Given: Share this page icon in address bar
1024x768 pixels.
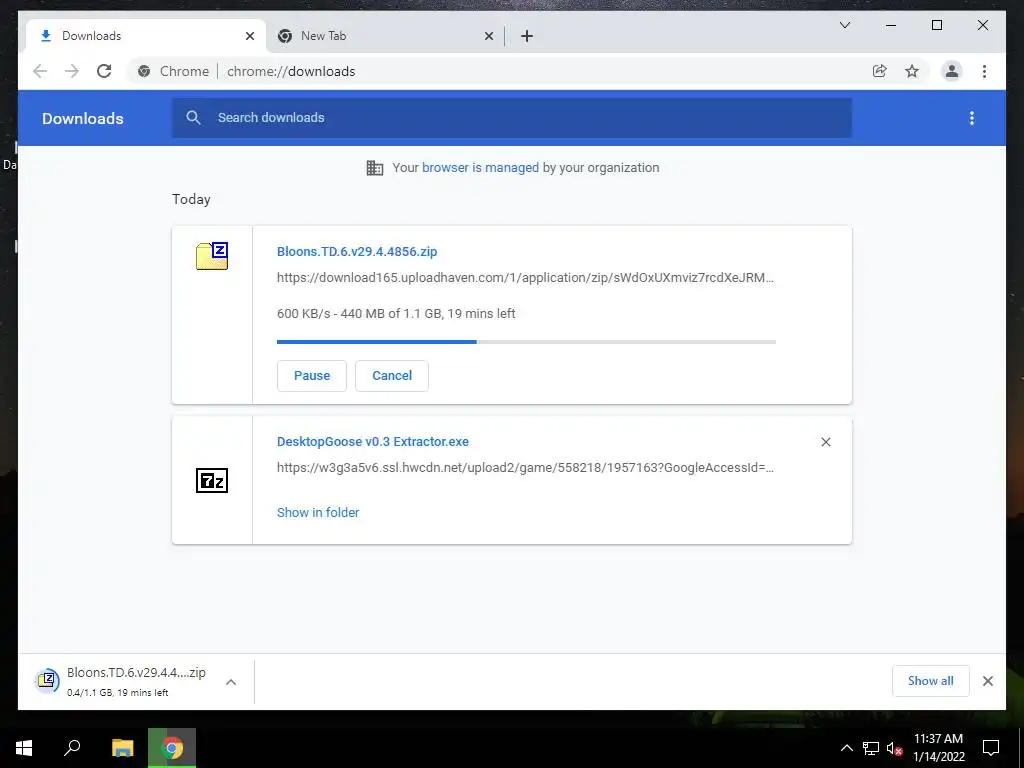Looking at the screenshot, I should 880,71.
